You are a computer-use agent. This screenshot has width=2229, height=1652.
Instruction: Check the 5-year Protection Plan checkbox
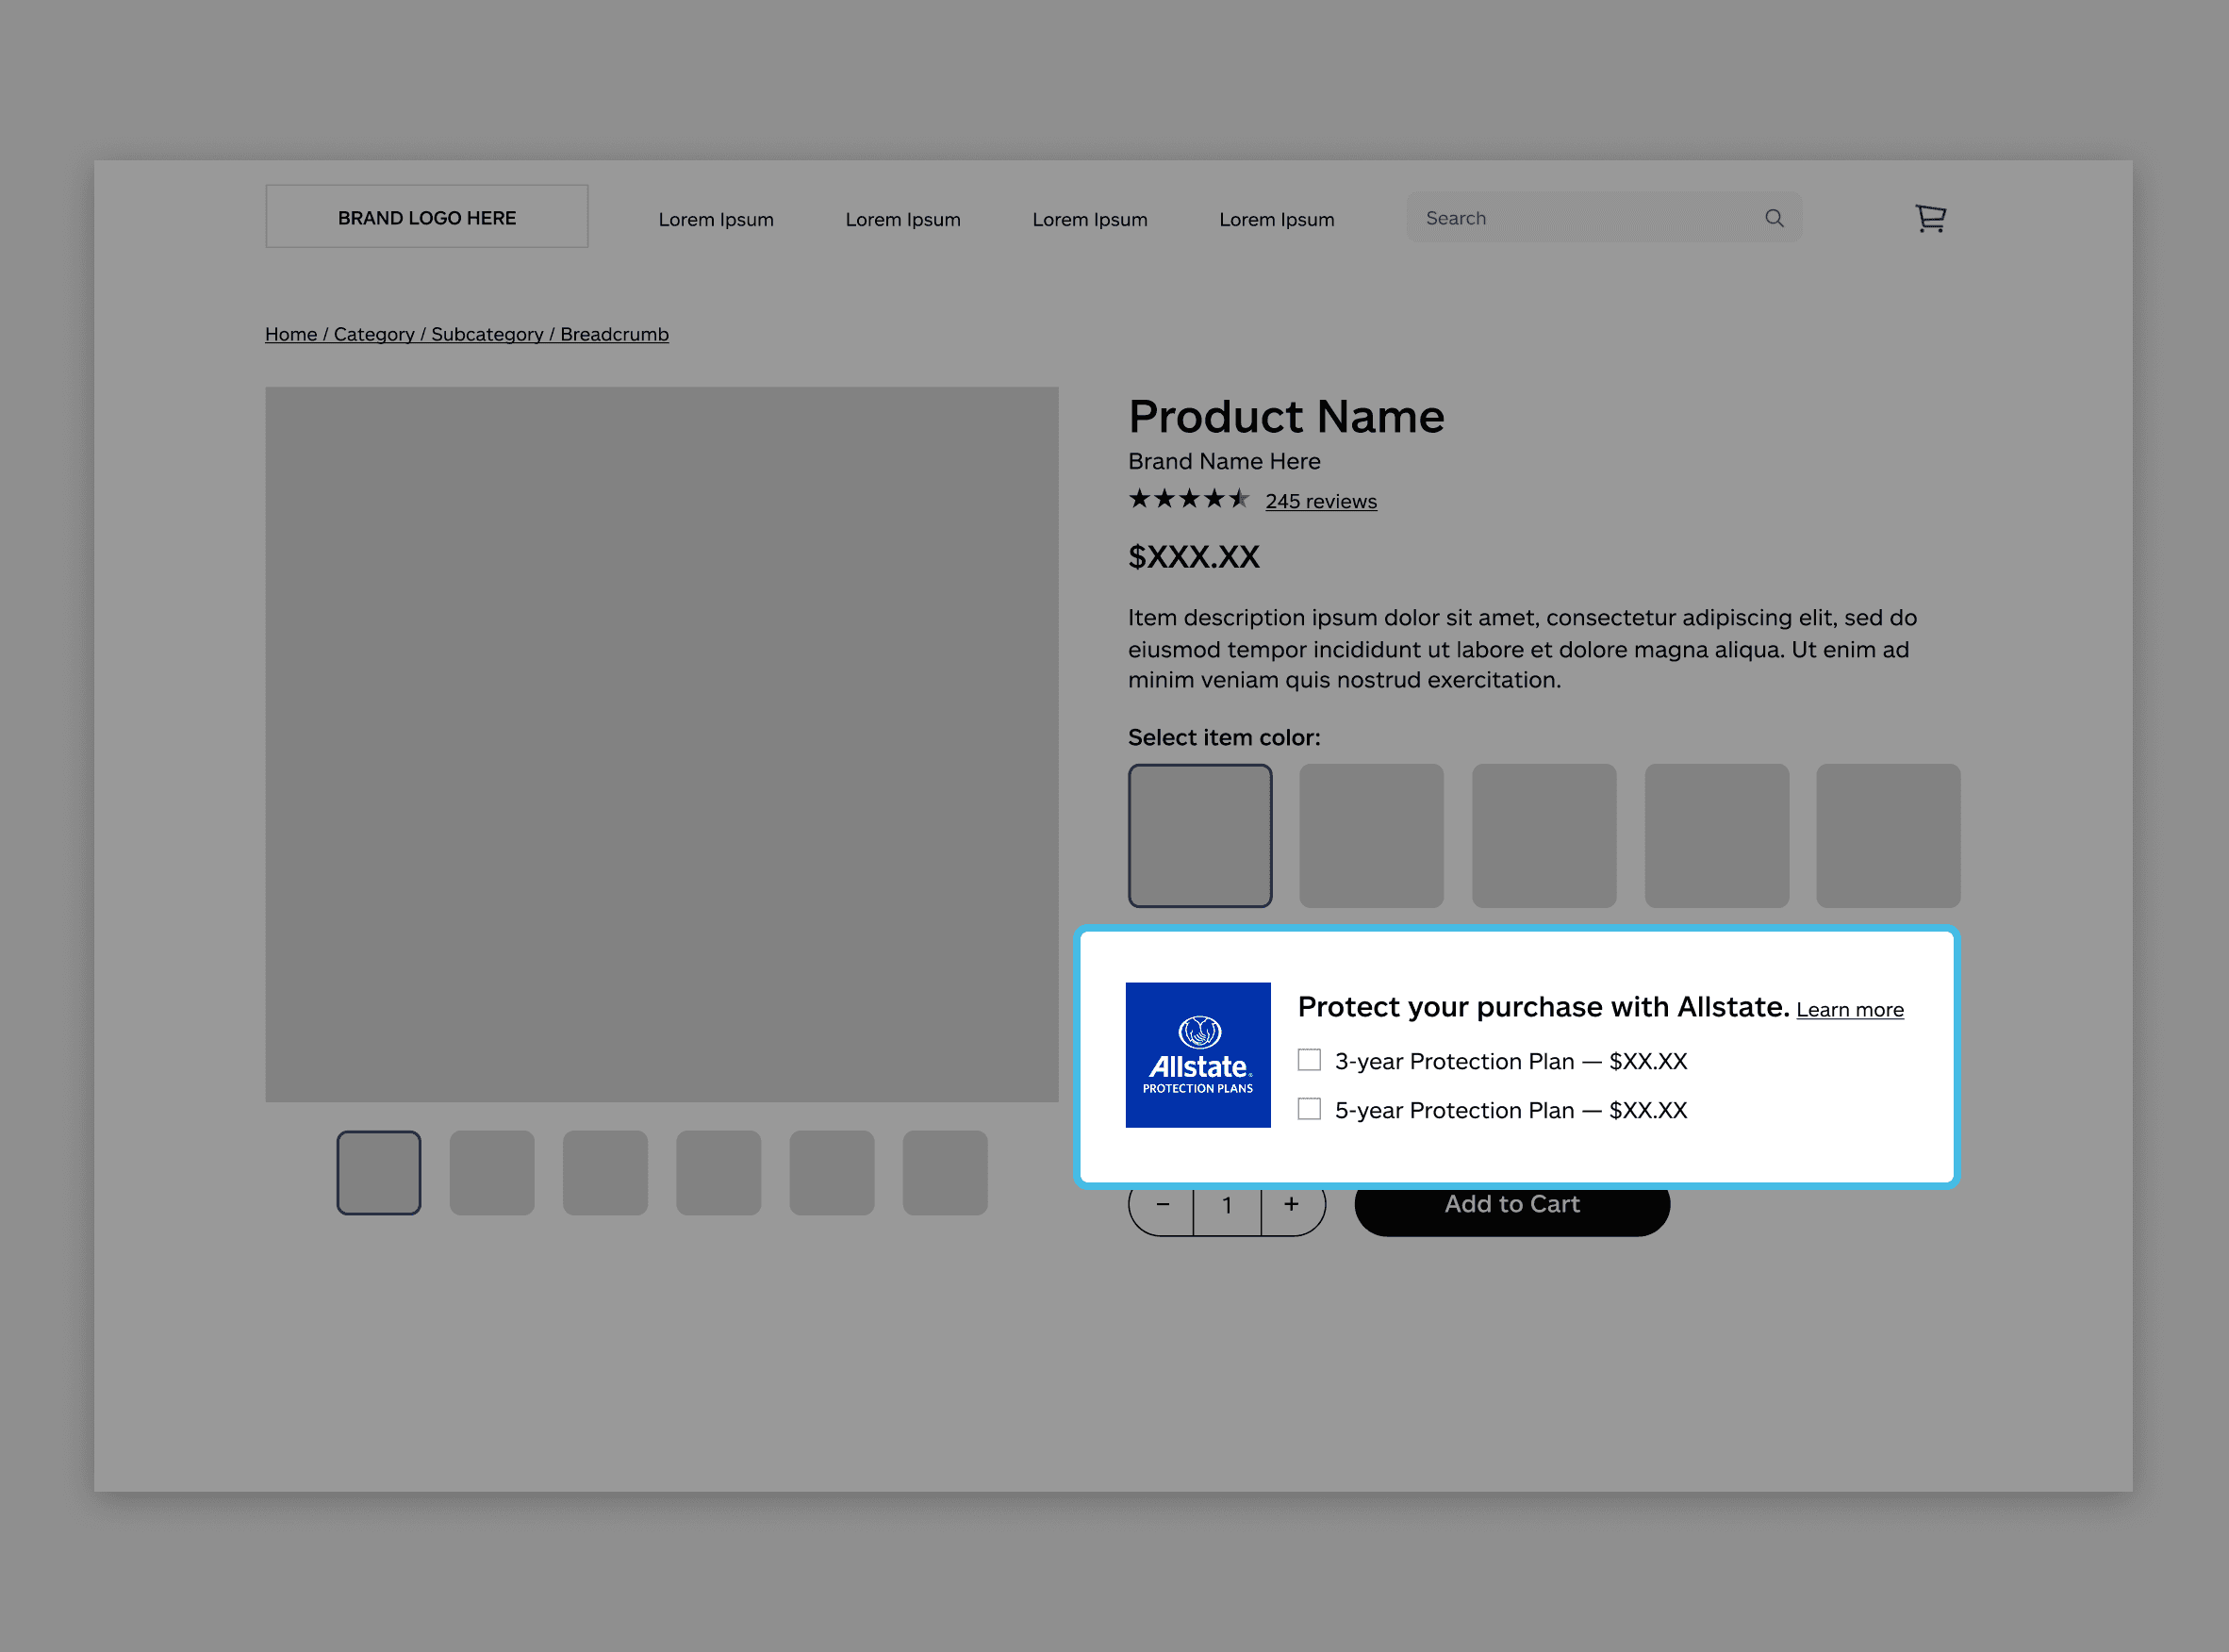coord(1309,1109)
